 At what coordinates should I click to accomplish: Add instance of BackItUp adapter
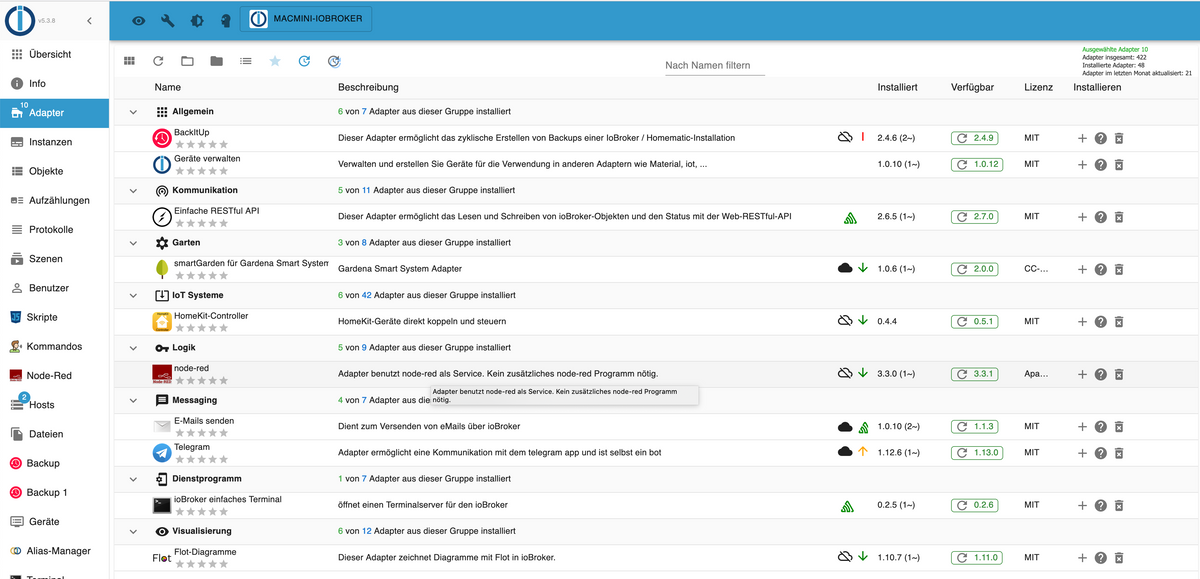1082,138
